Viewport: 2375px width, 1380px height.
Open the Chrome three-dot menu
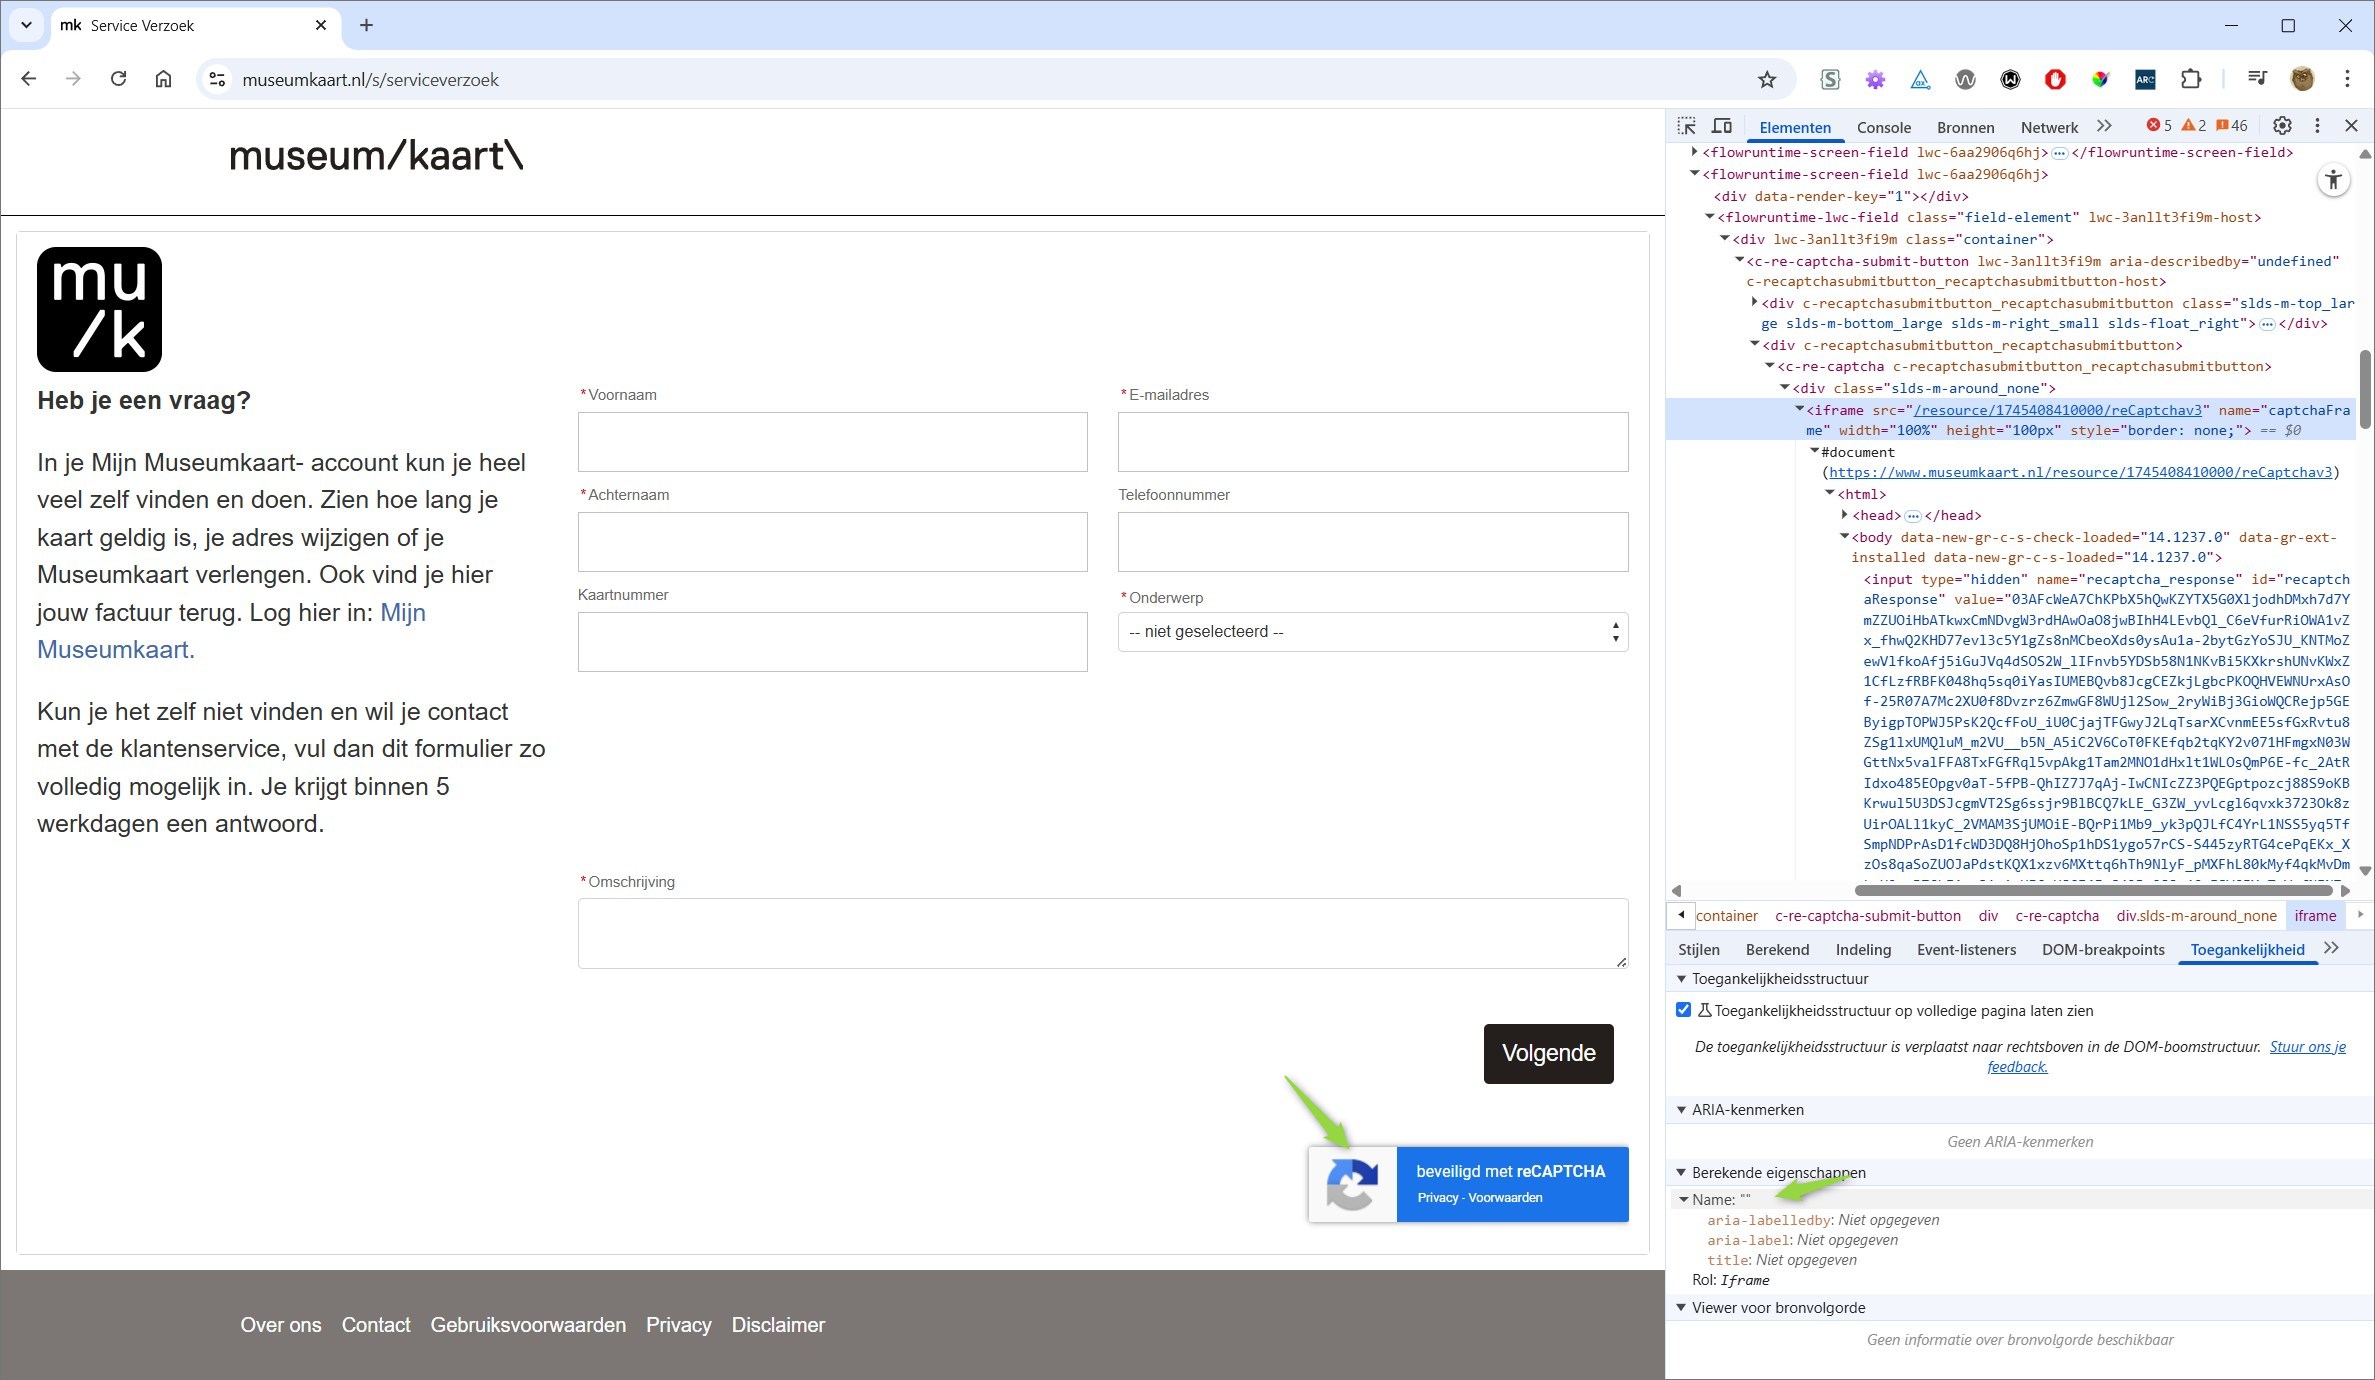click(x=2347, y=79)
